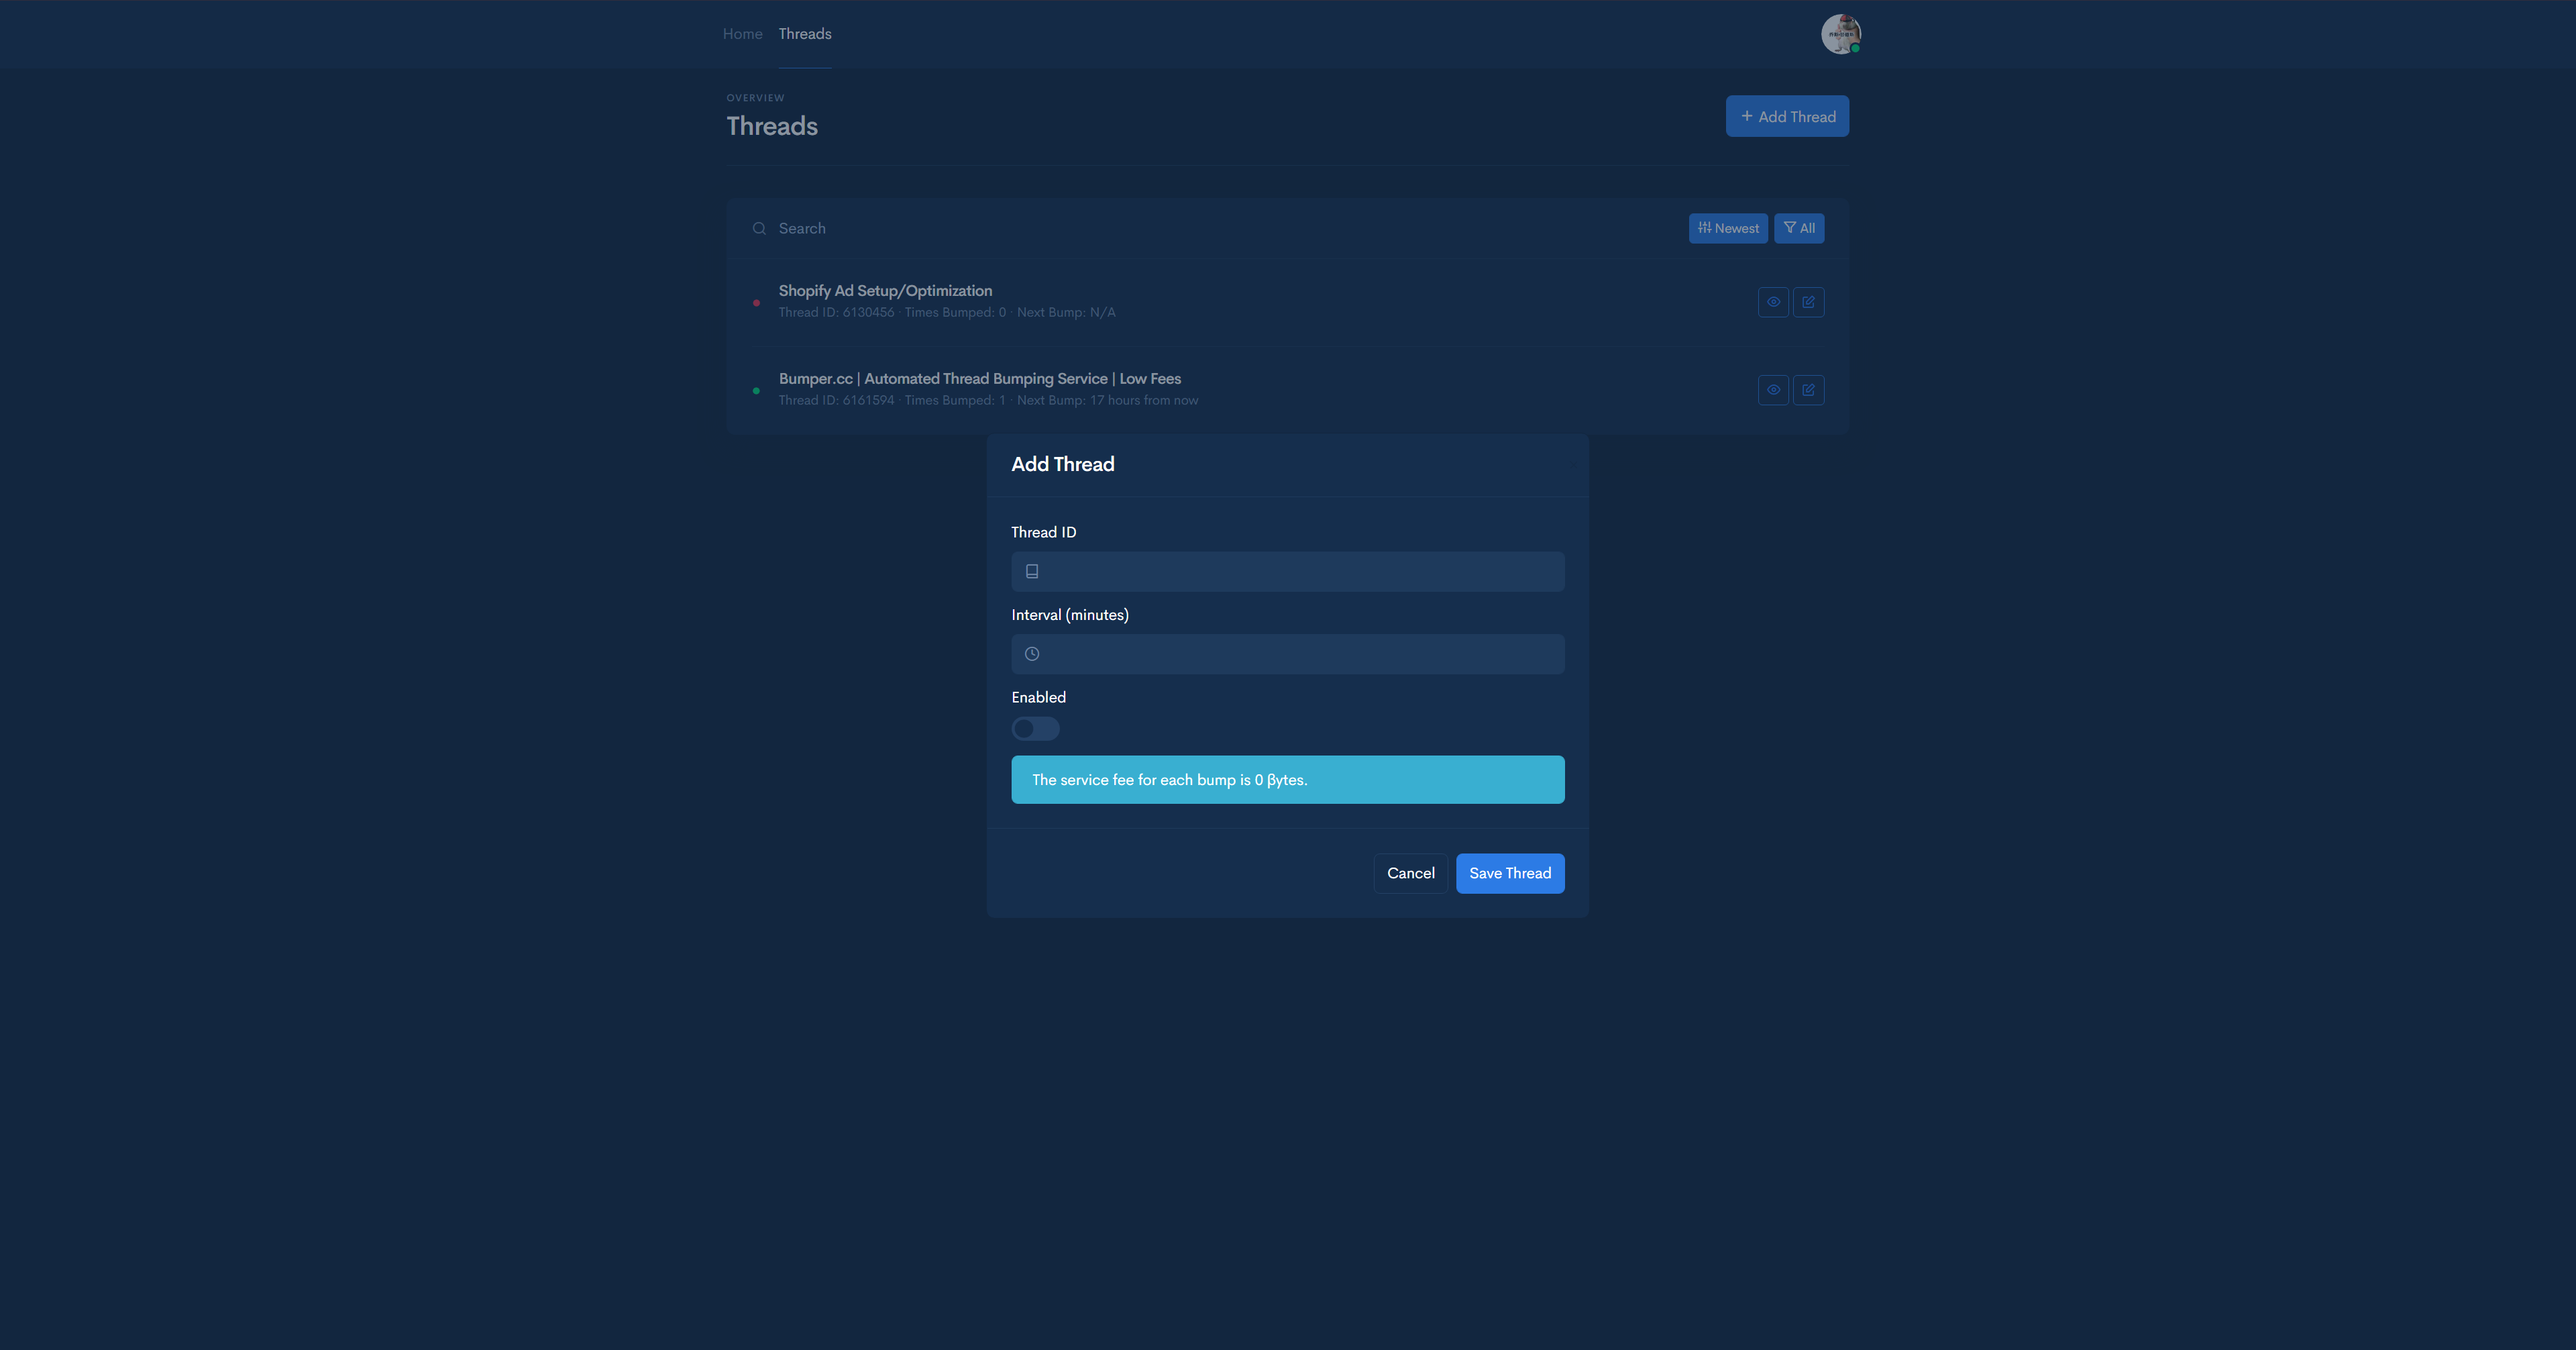Save the new thread
2576x1350 pixels.
pyautogui.click(x=1510, y=873)
